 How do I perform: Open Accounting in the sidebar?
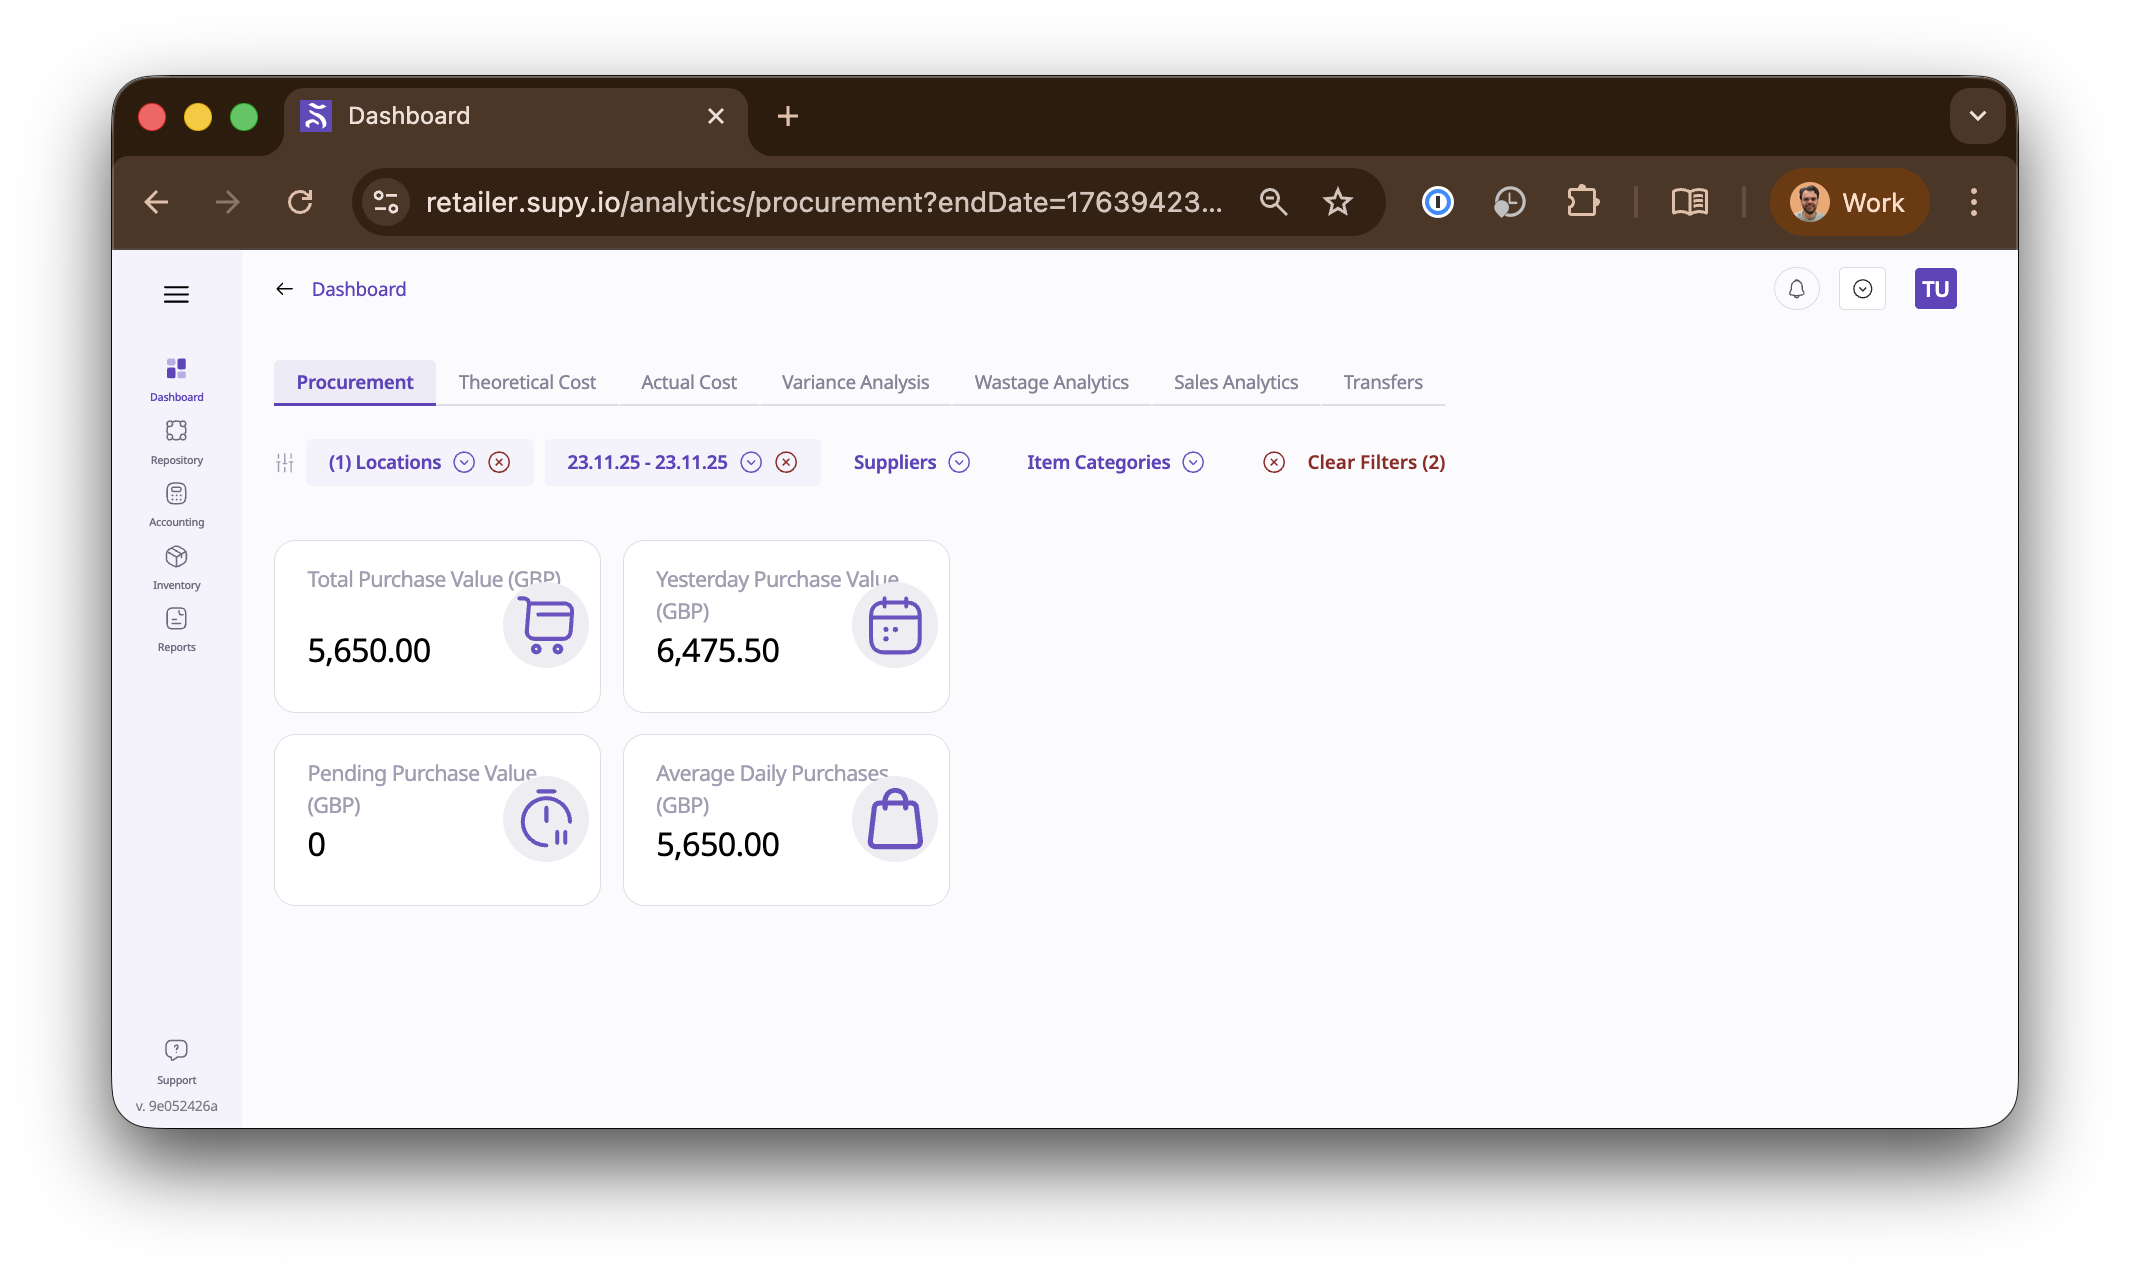[176, 505]
